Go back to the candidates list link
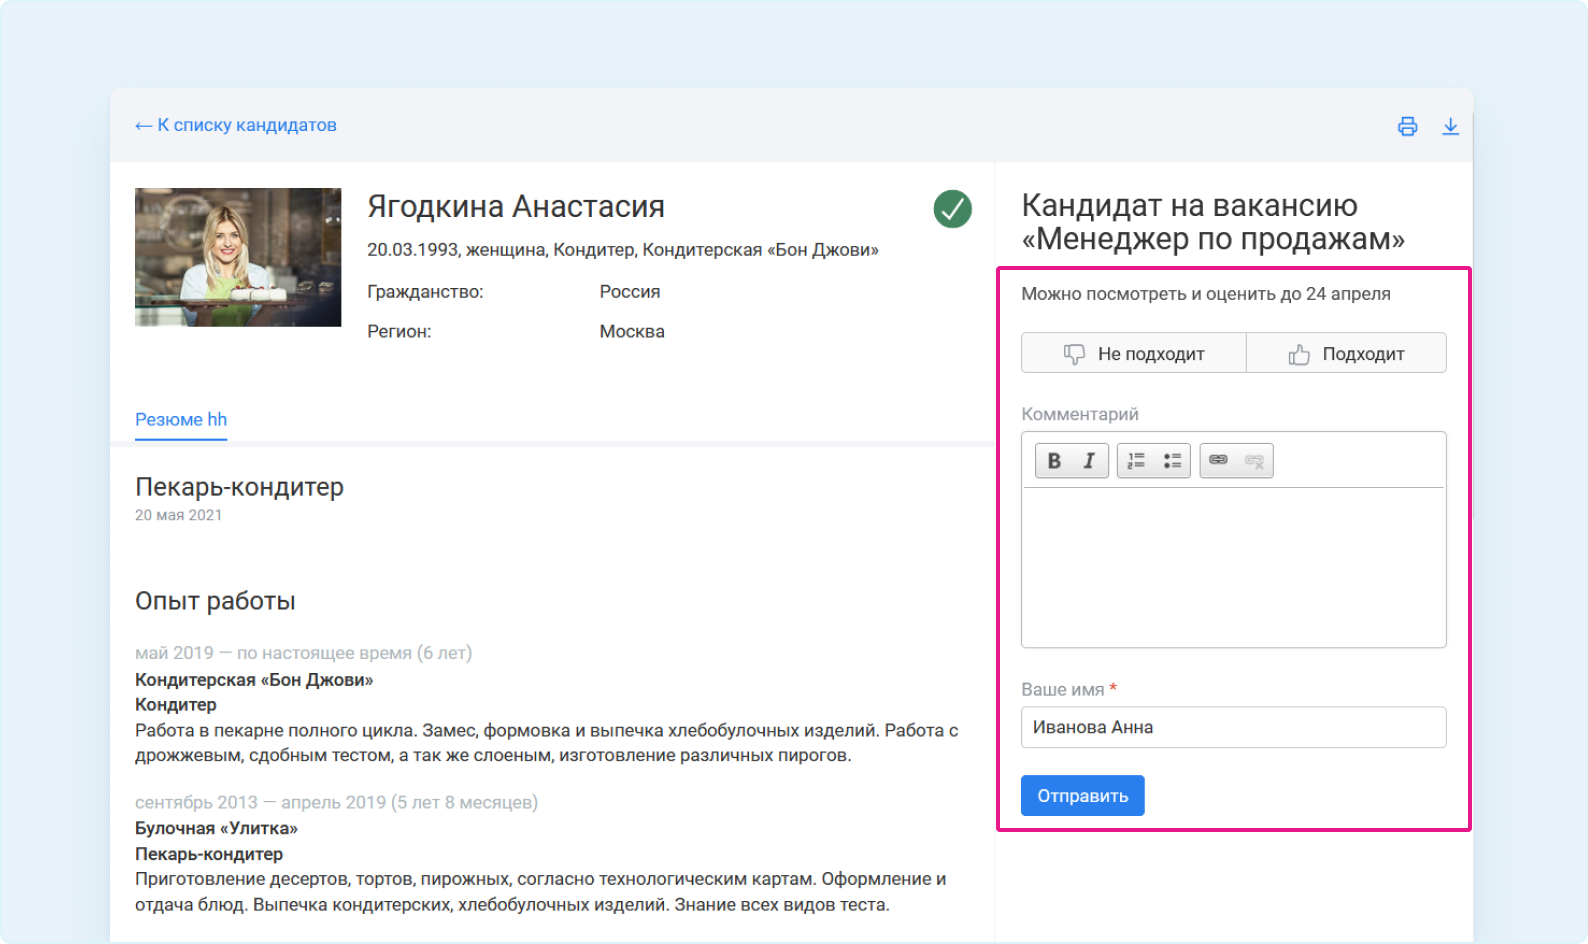1588x944 pixels. pyautogui.click(x=236, y=125)
